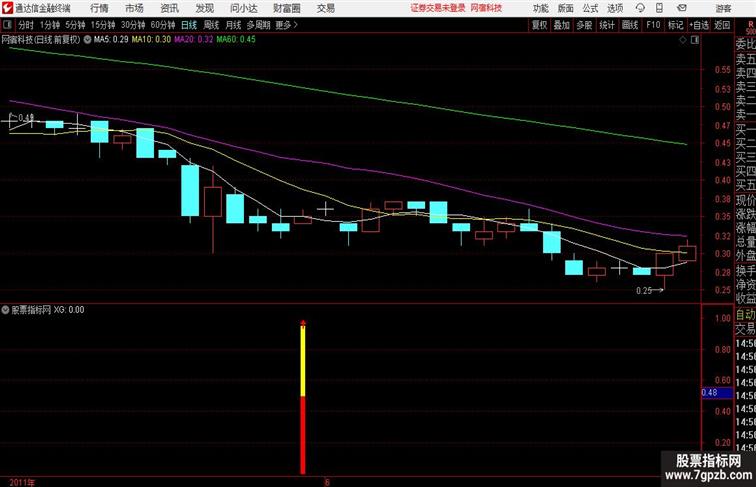Viewport: 756px width, 487px height.
Task: Click the 统计 statistics button
Action: 607,25
